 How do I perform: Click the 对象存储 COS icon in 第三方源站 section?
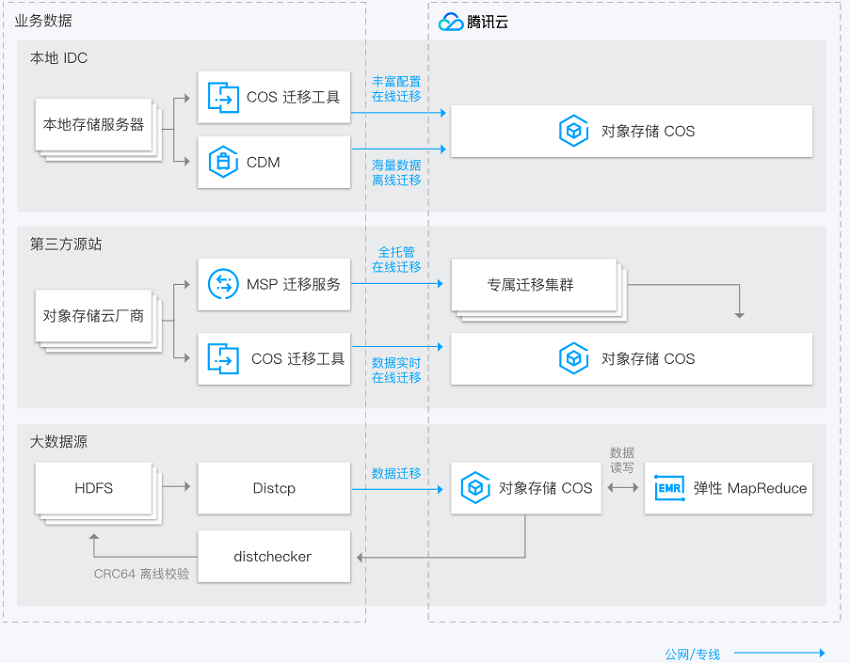574,358
